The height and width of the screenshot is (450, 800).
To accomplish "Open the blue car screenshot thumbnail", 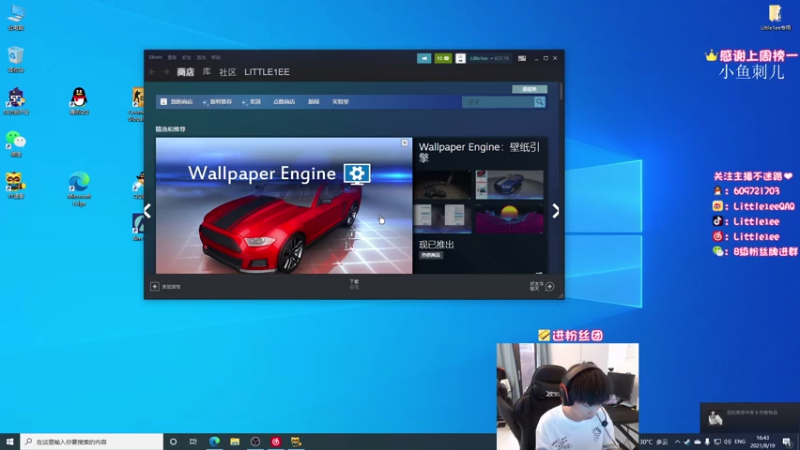I will coord(509,185).
